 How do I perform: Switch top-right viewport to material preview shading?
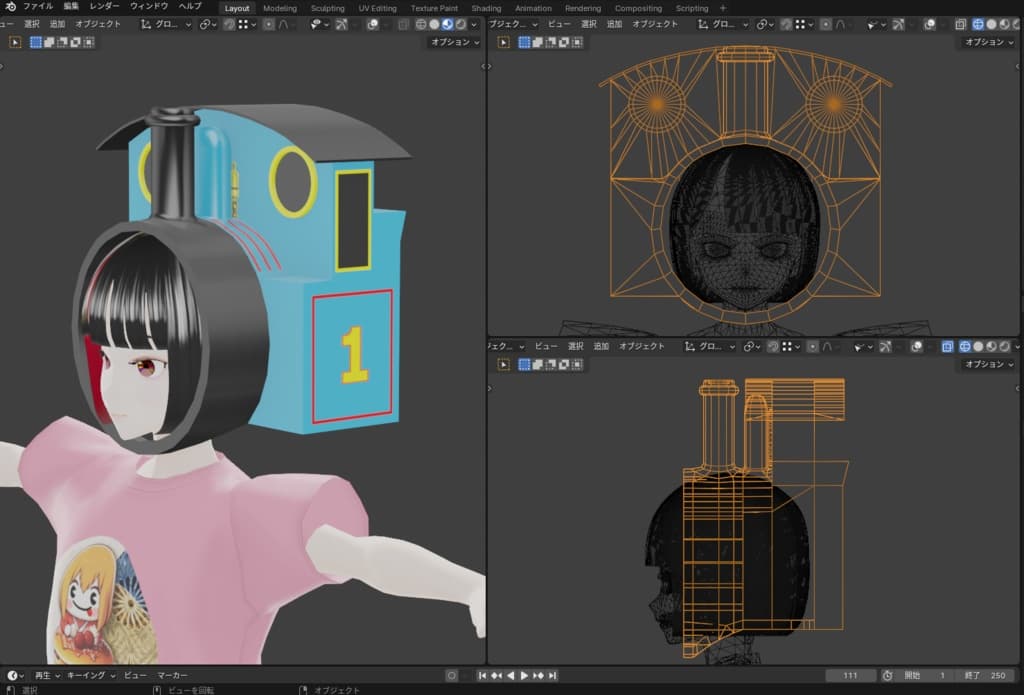(1004, 25)
